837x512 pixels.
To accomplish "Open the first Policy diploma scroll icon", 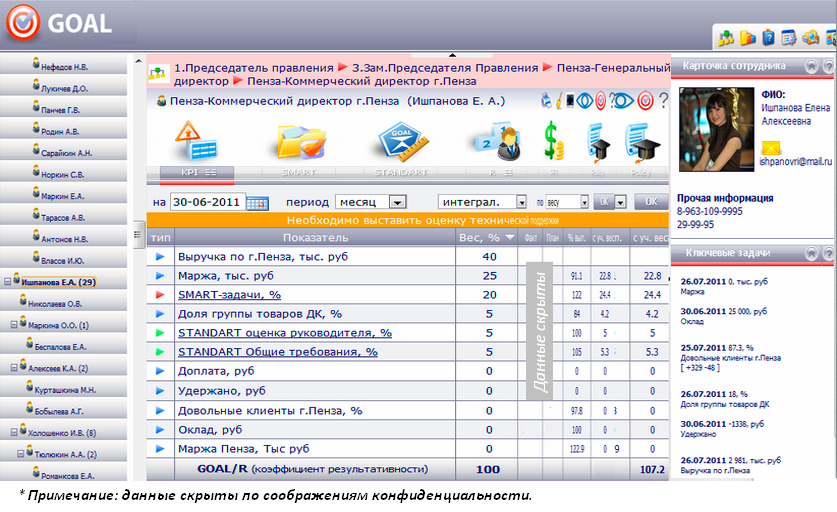I will pos(599,142).
